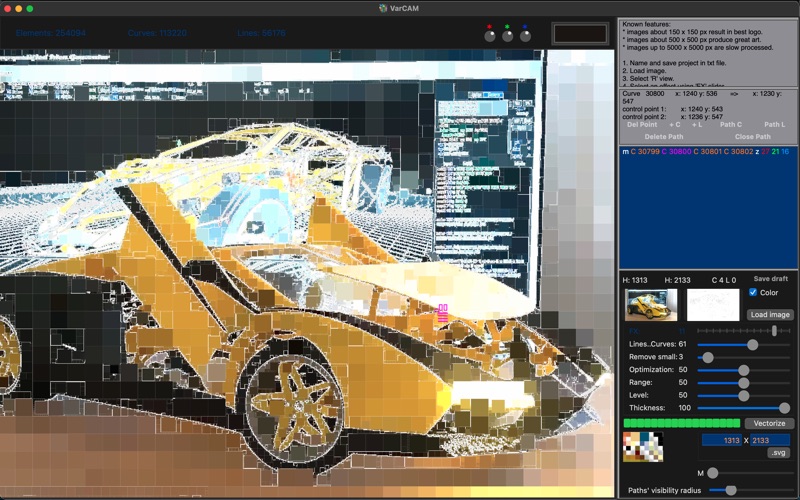Click the green value 21 in path row
Screen dimensions: 800x500
[776, 152]
